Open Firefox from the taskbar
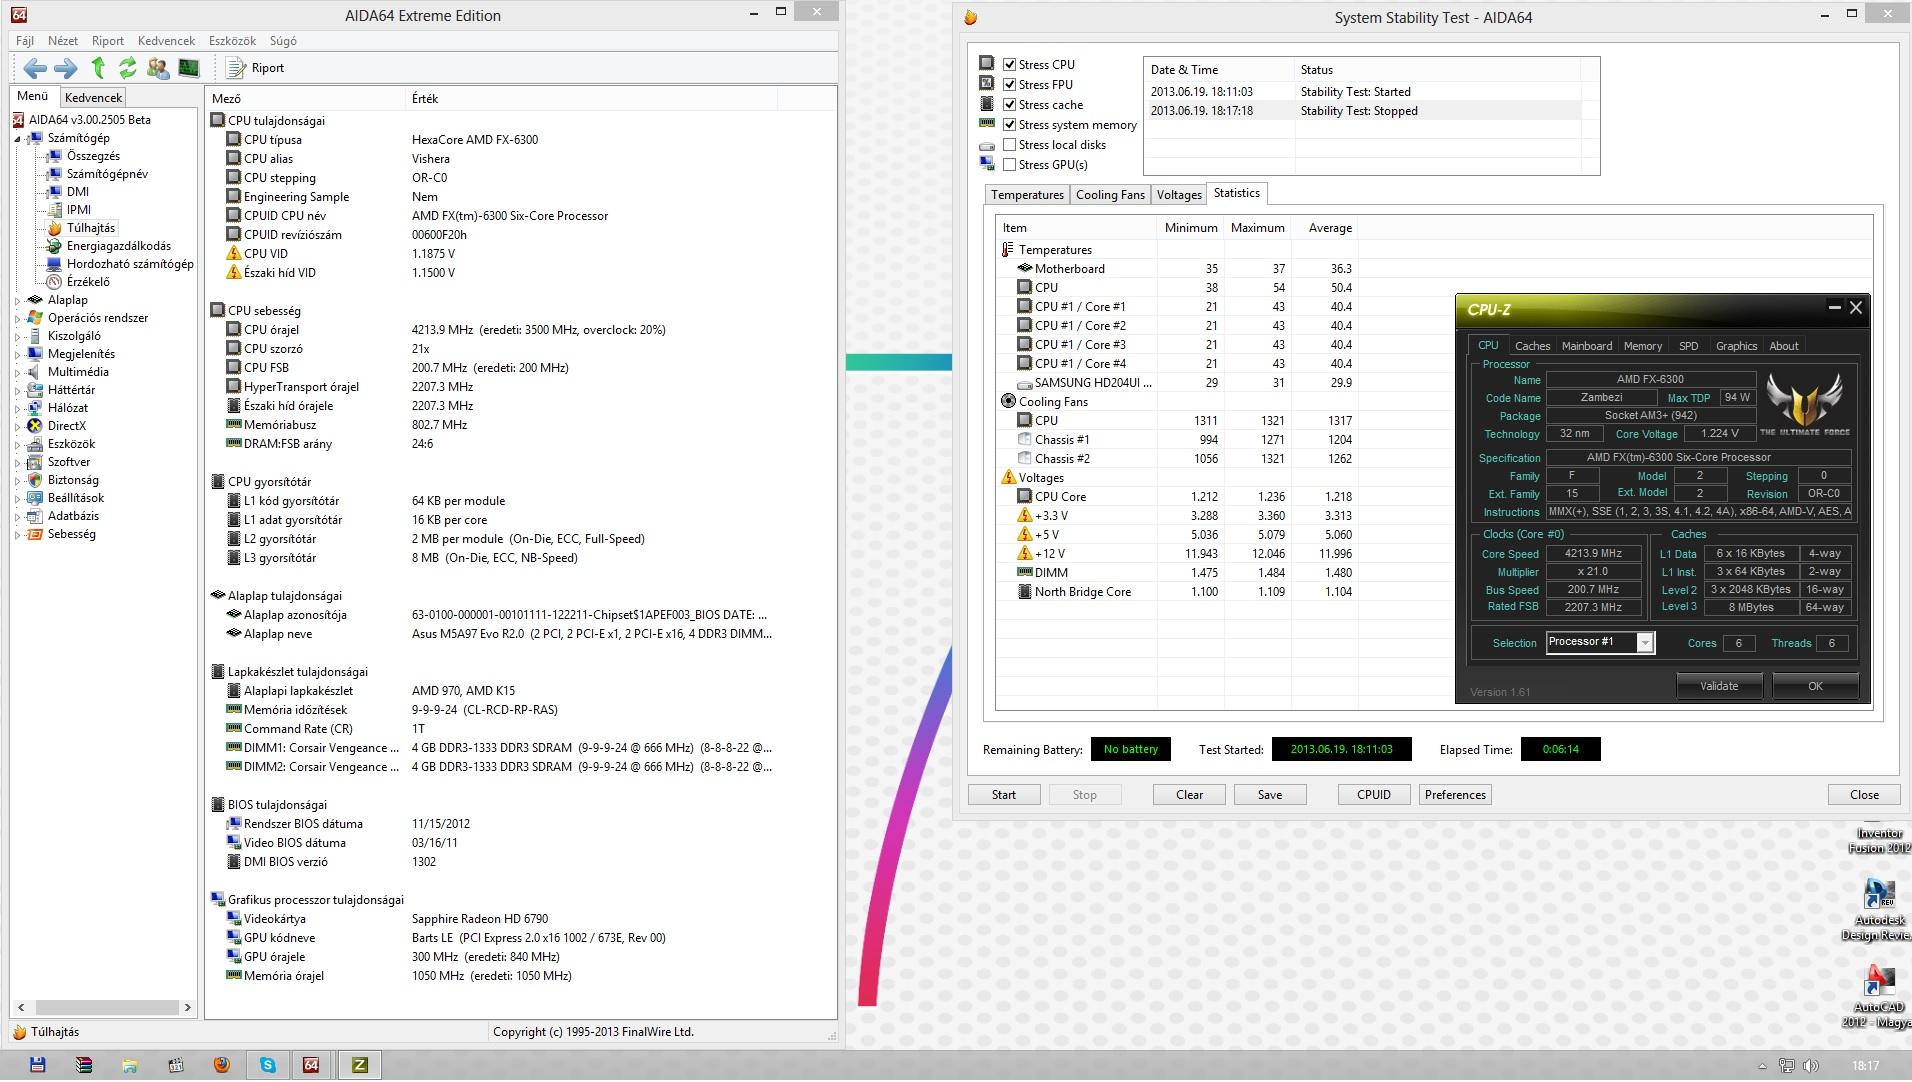 point(221,1066)
